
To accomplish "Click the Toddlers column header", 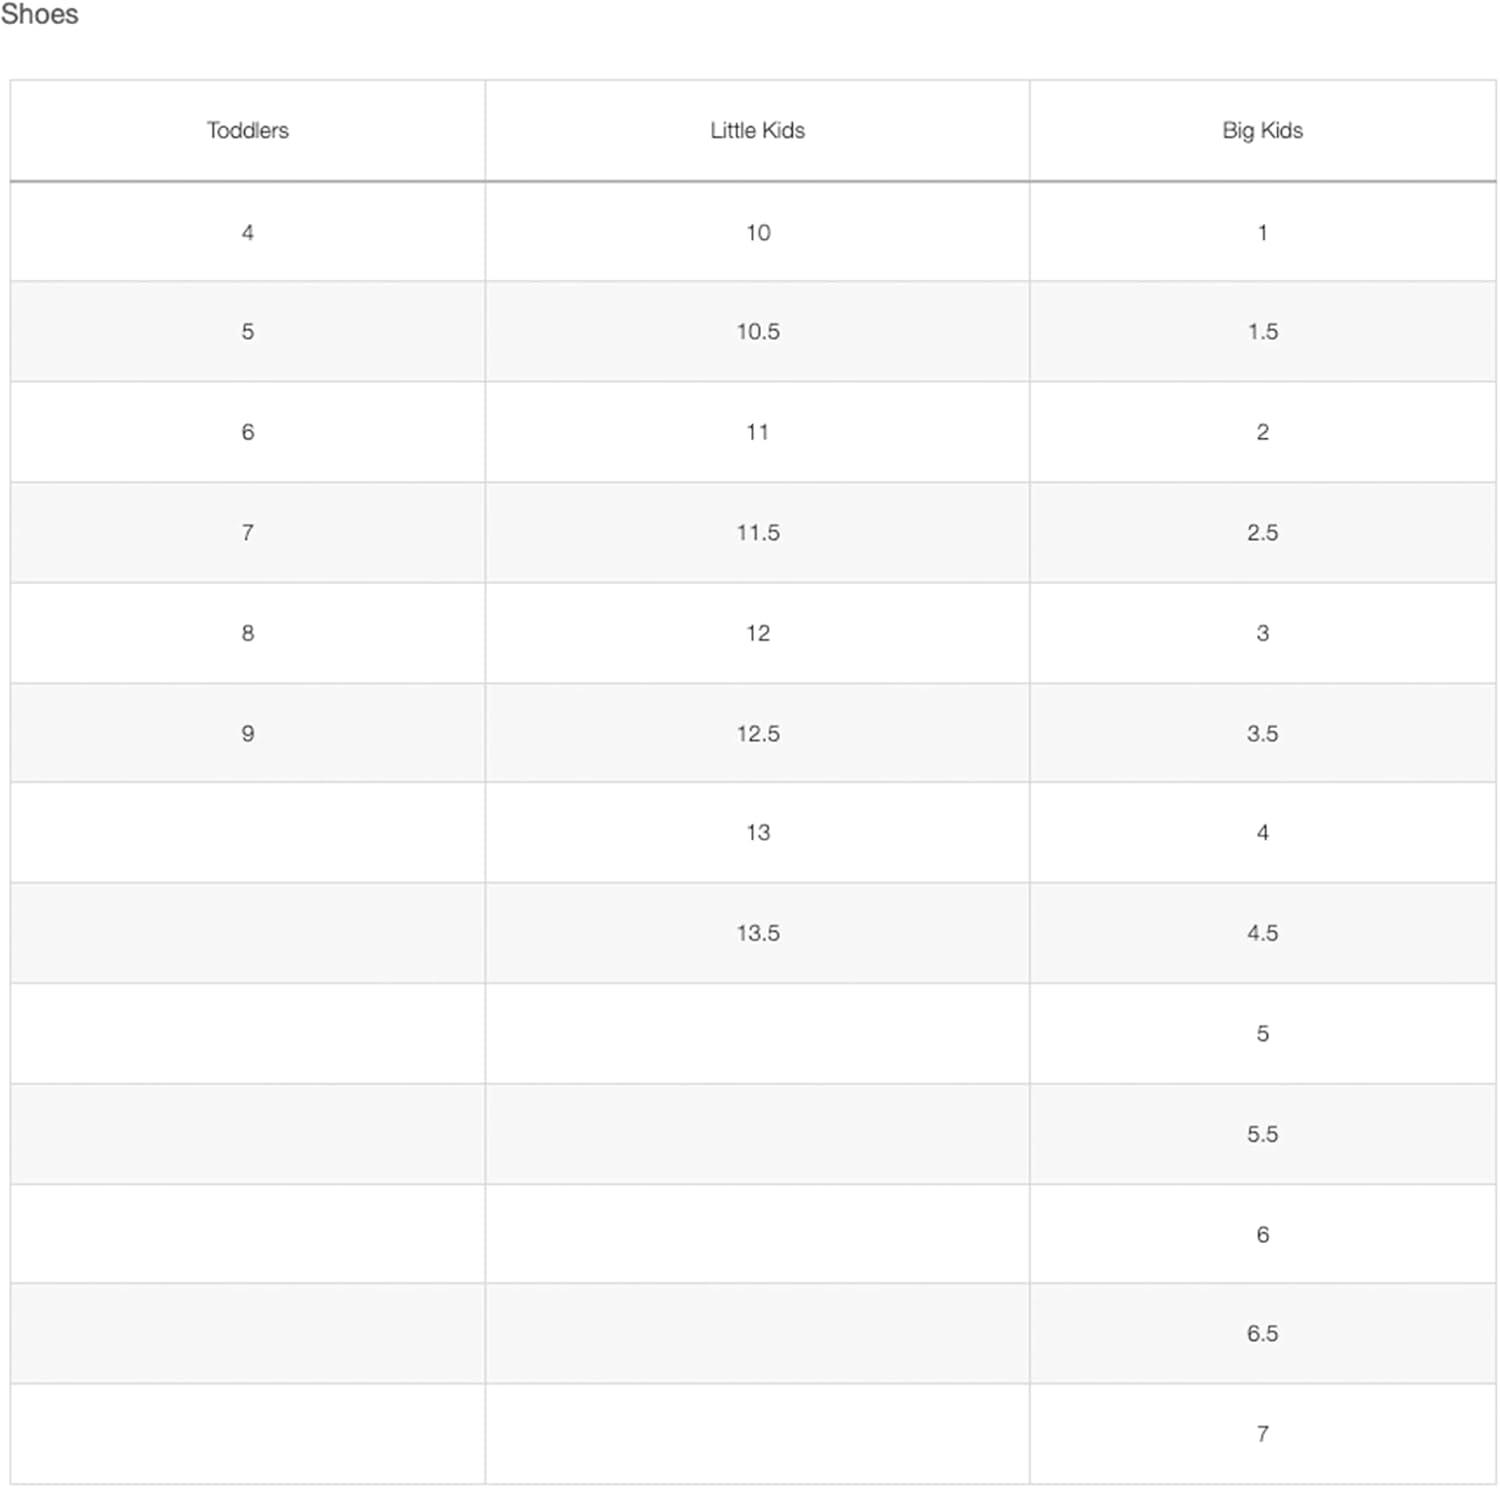I will pos(247,131).
